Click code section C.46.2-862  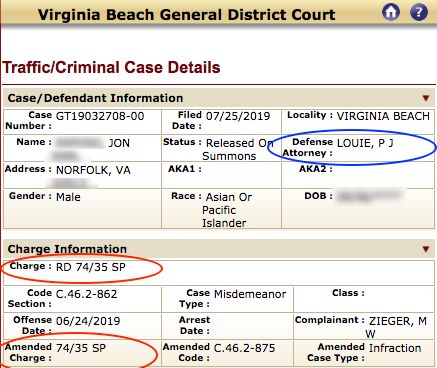tap(87, 294)
